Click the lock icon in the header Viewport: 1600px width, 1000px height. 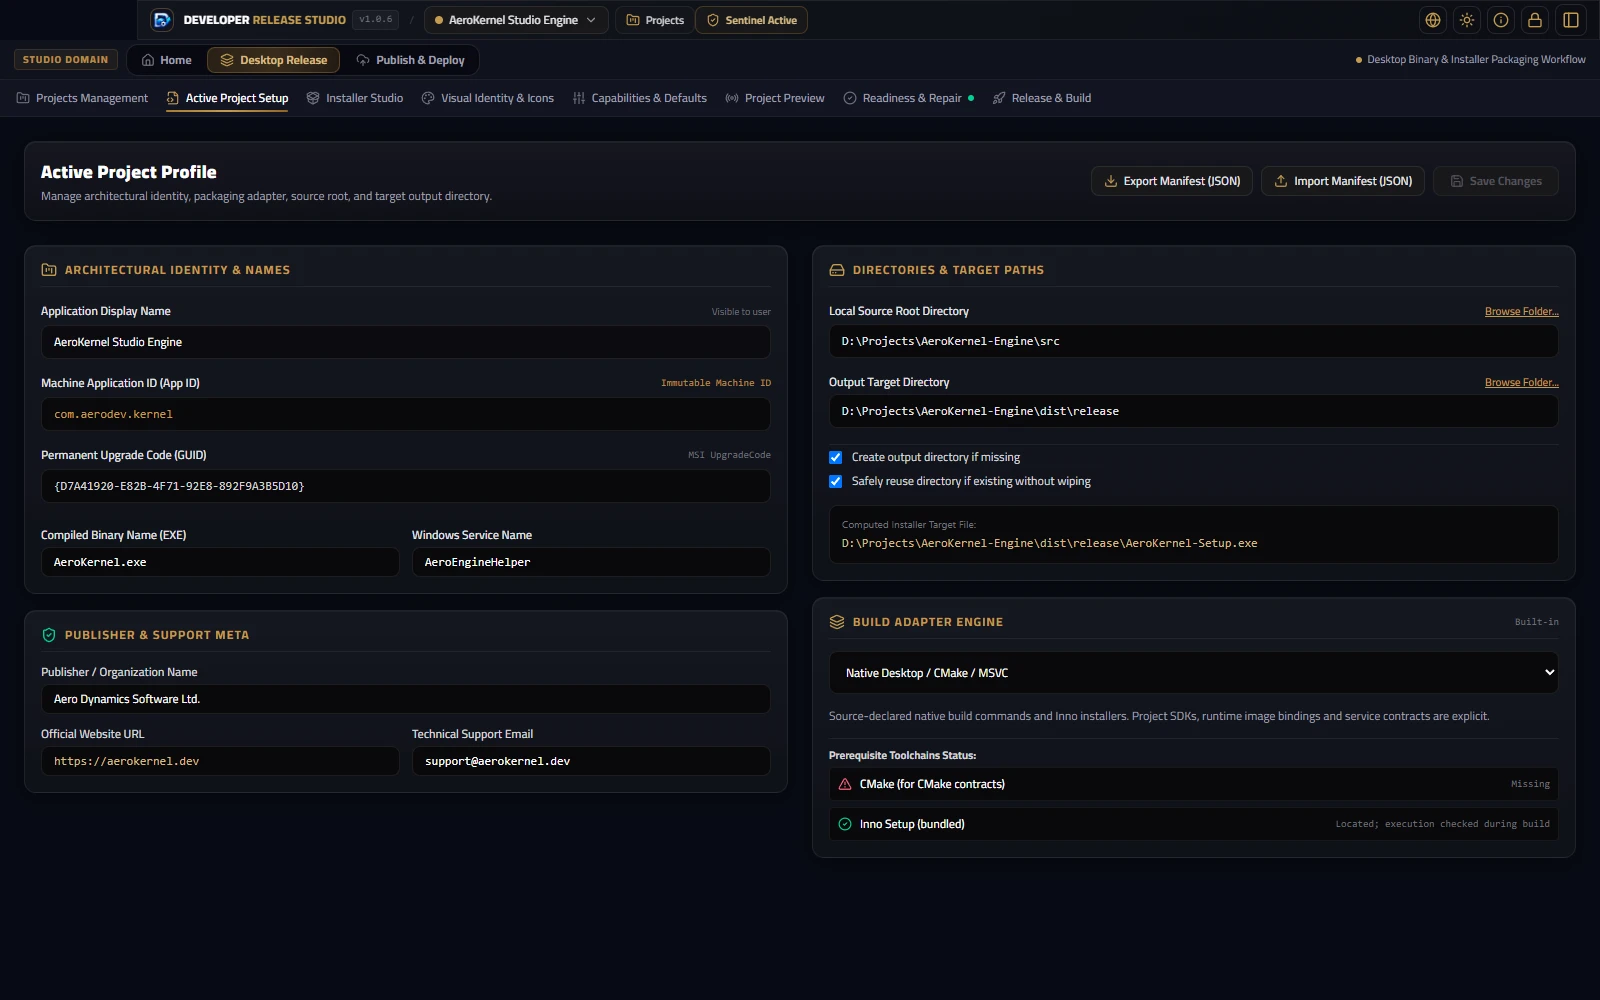pyautogui.click(x=1535, y=20)
